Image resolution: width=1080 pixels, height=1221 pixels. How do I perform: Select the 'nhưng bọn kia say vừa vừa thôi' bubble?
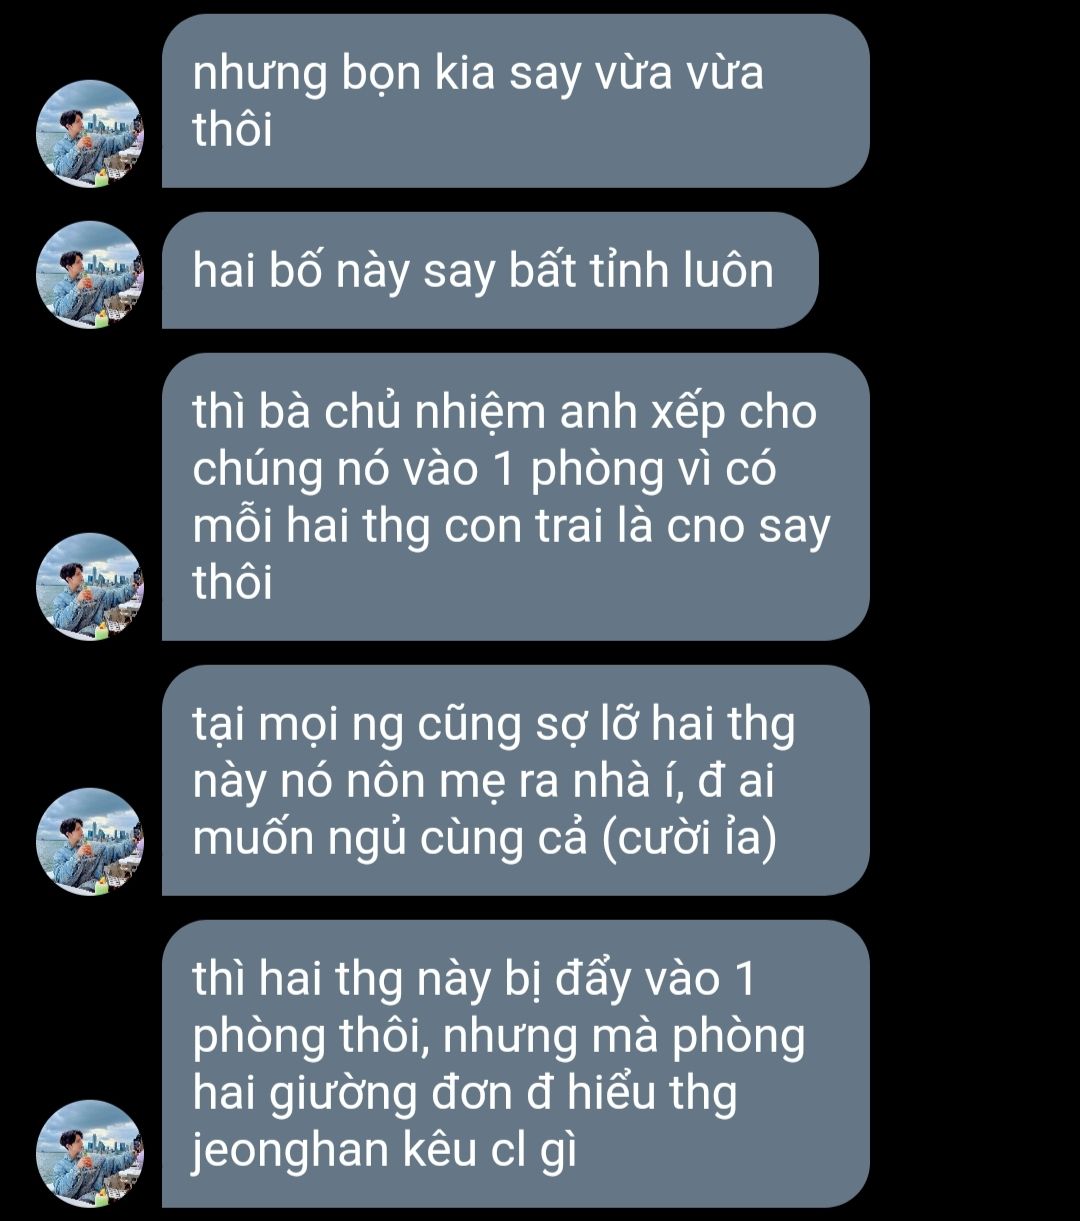pos(516,101)
